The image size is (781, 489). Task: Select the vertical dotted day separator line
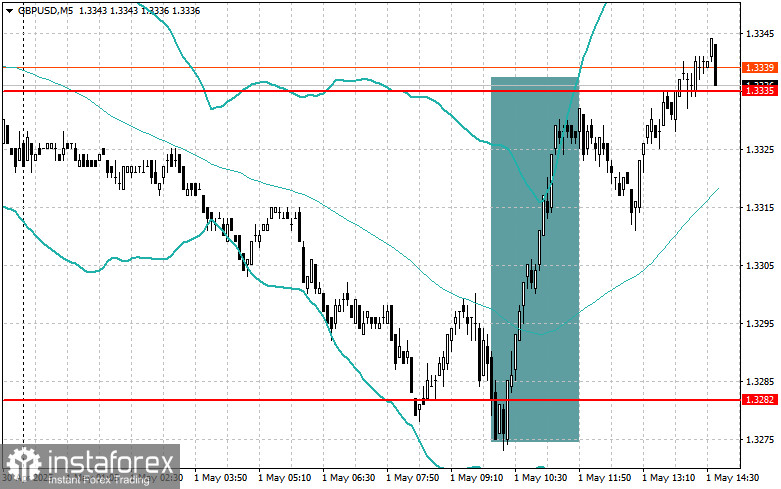(23, 234)
